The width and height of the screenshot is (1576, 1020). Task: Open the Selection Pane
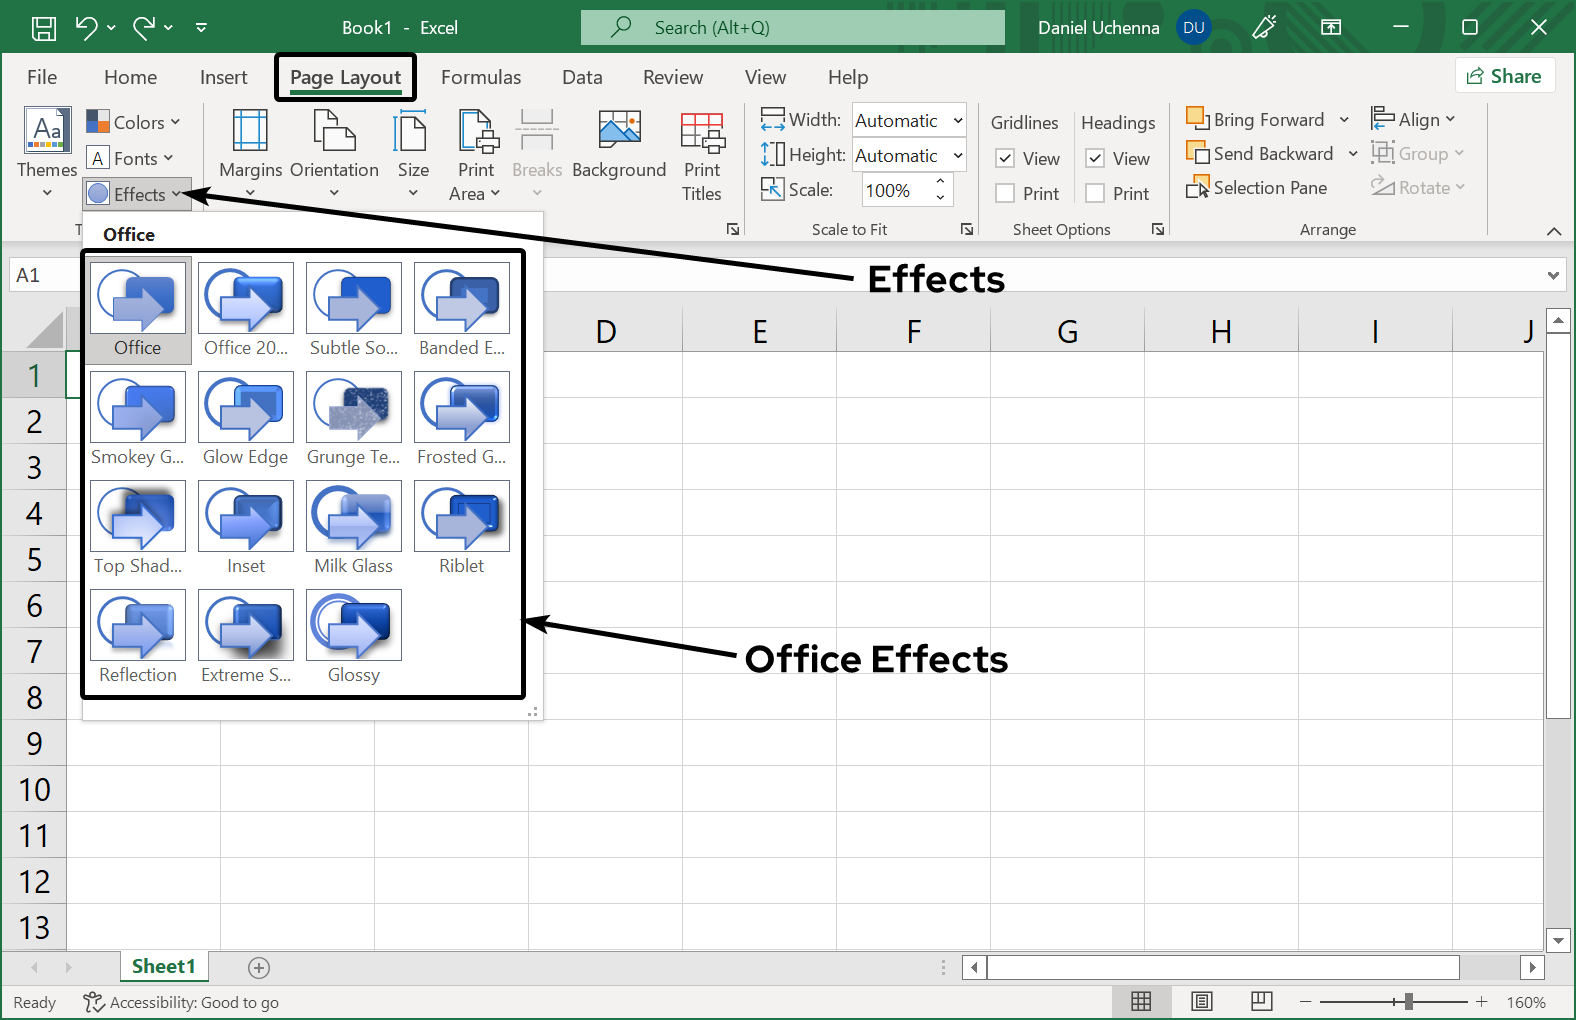(1257, 188)
